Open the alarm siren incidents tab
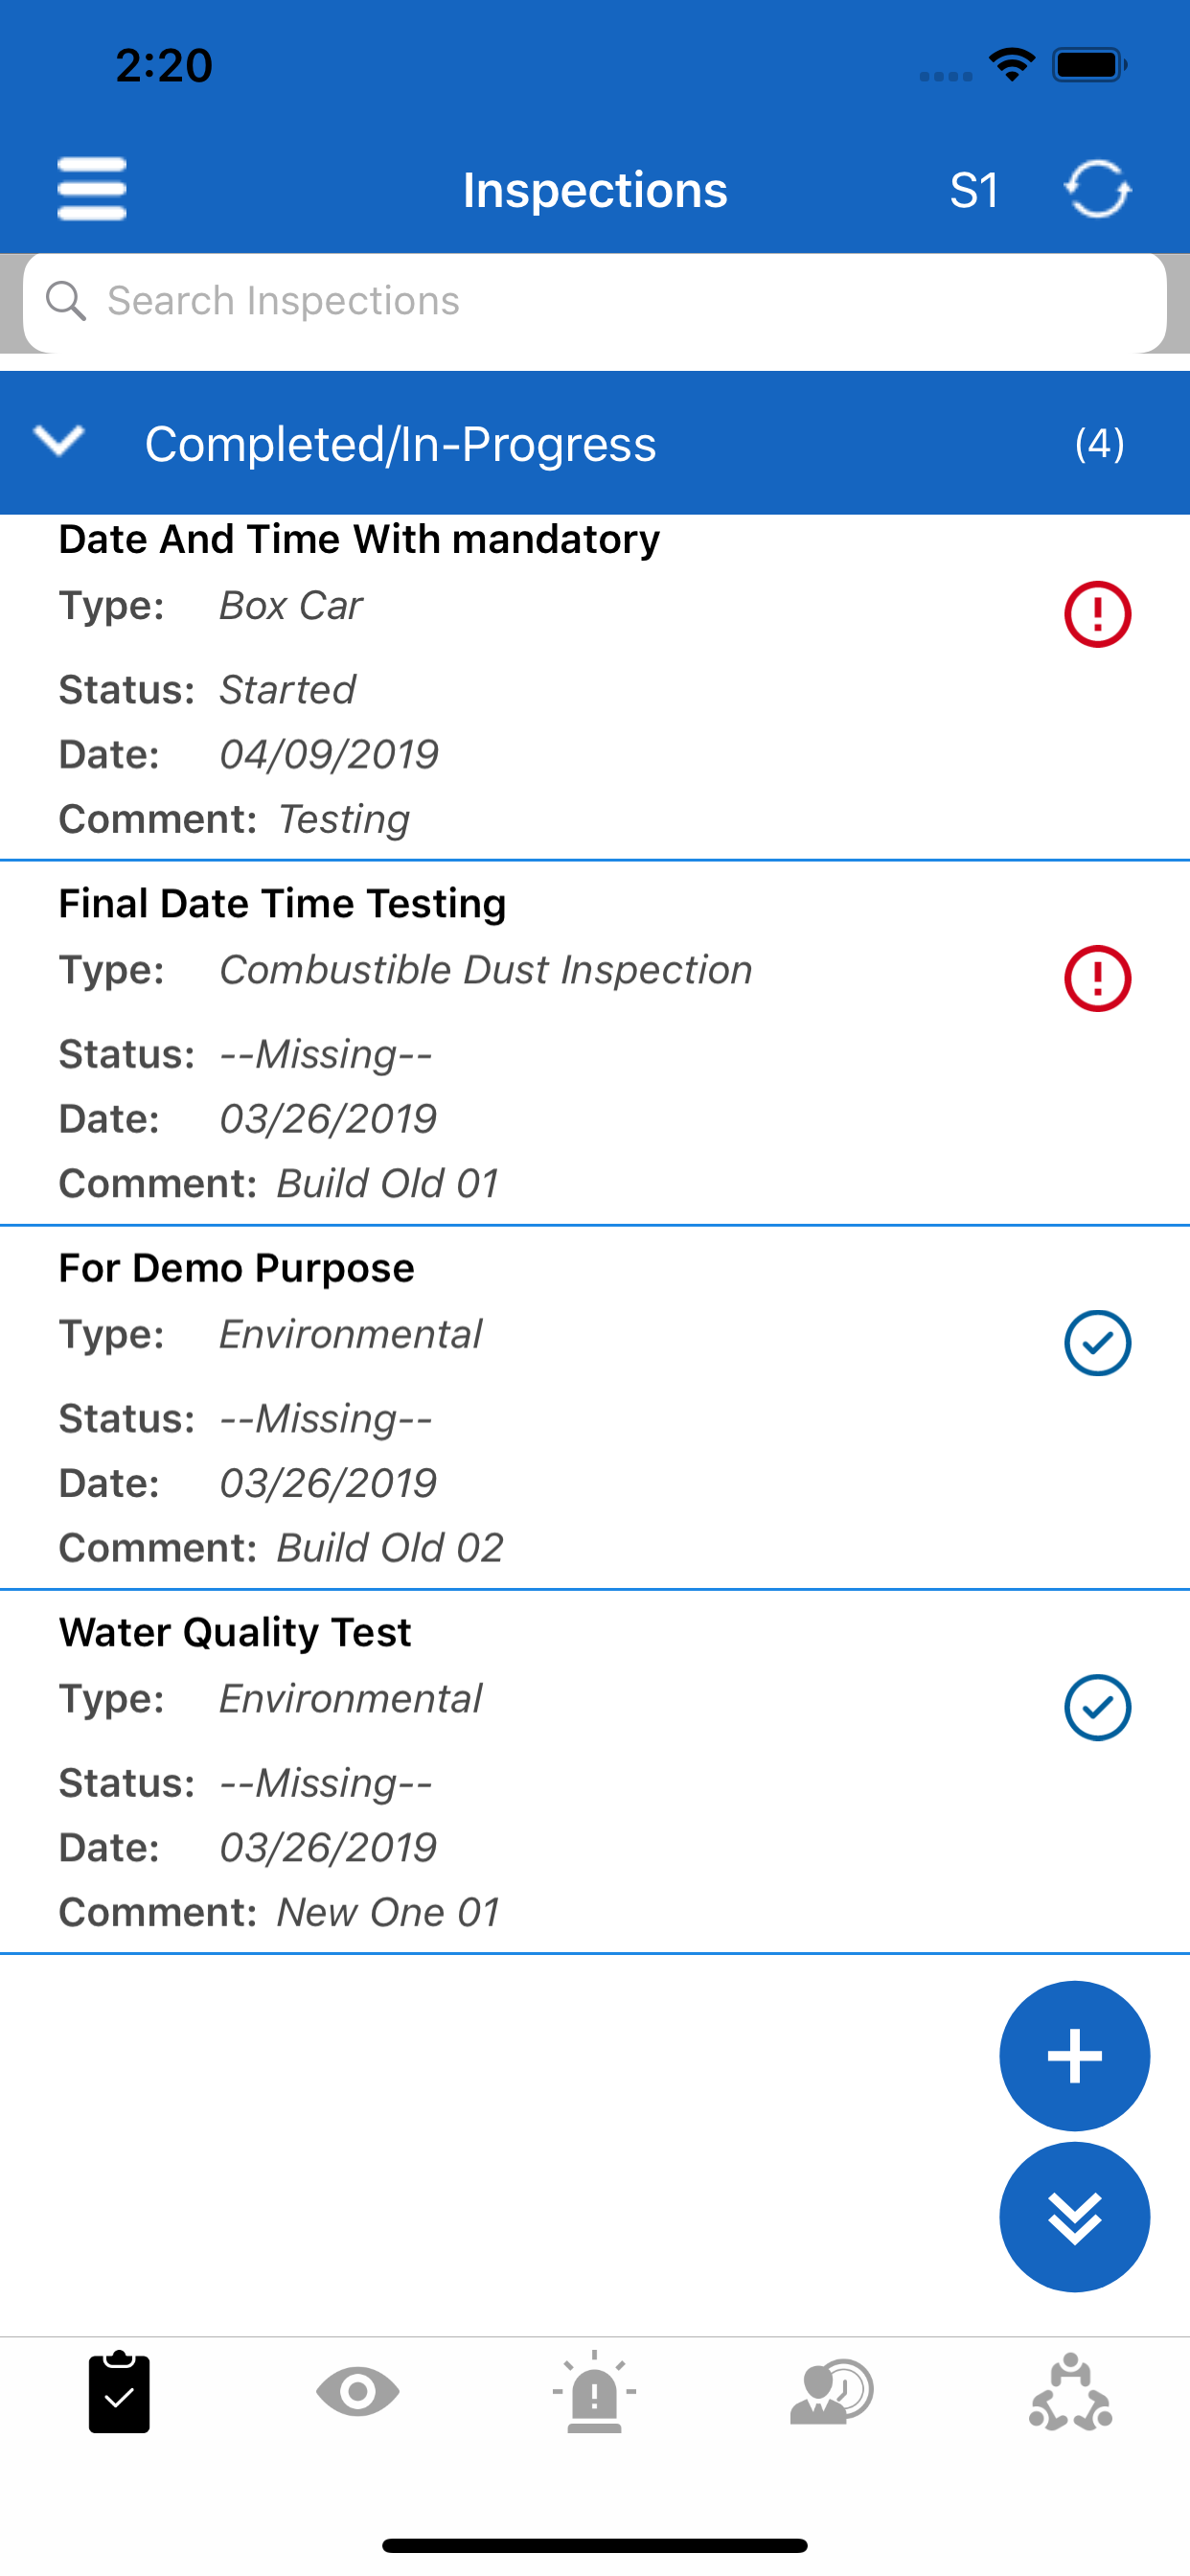Screen dimensions: 1190x2576 (x=594, y=2392)
